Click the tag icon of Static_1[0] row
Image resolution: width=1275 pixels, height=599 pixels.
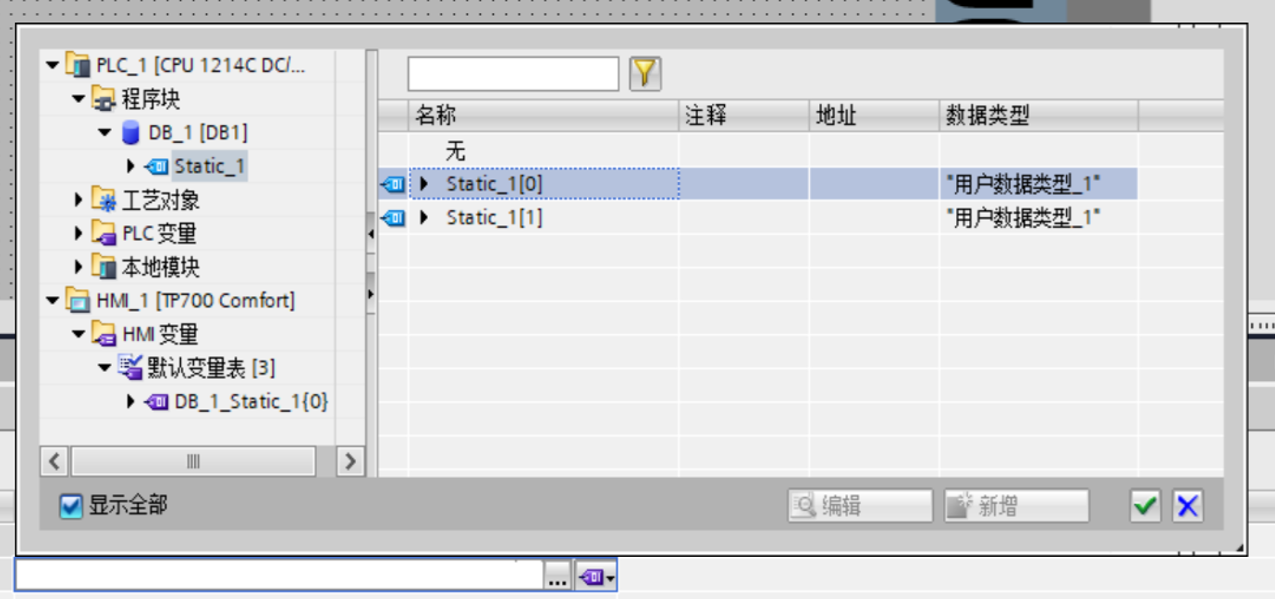pos(393,184)
